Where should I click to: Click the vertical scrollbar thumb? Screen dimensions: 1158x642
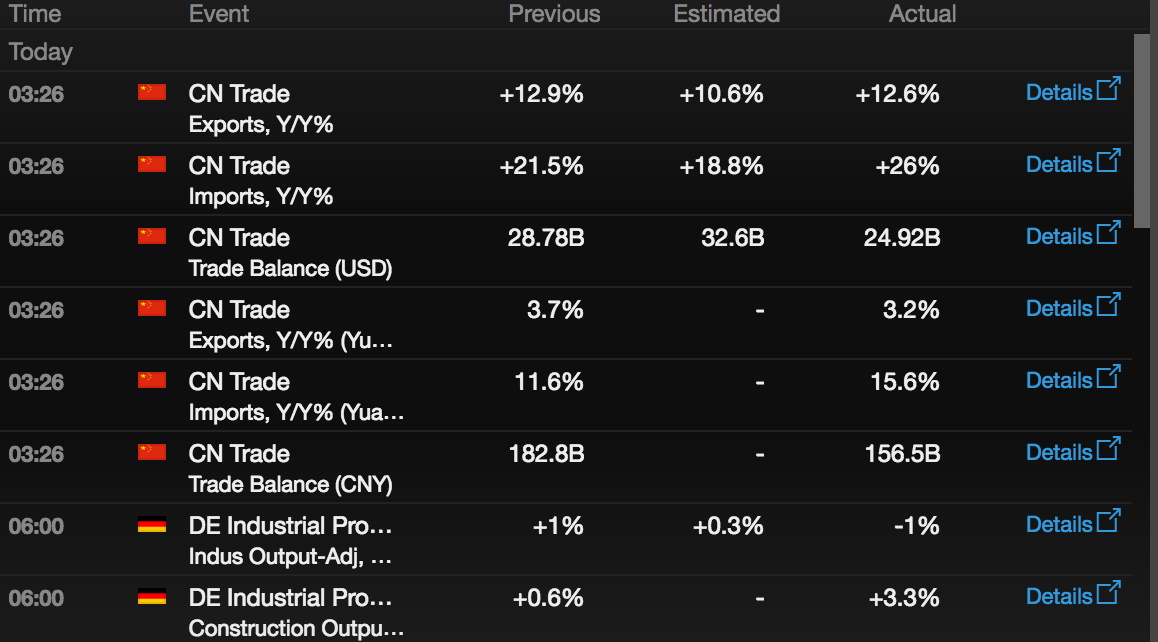1142,131
